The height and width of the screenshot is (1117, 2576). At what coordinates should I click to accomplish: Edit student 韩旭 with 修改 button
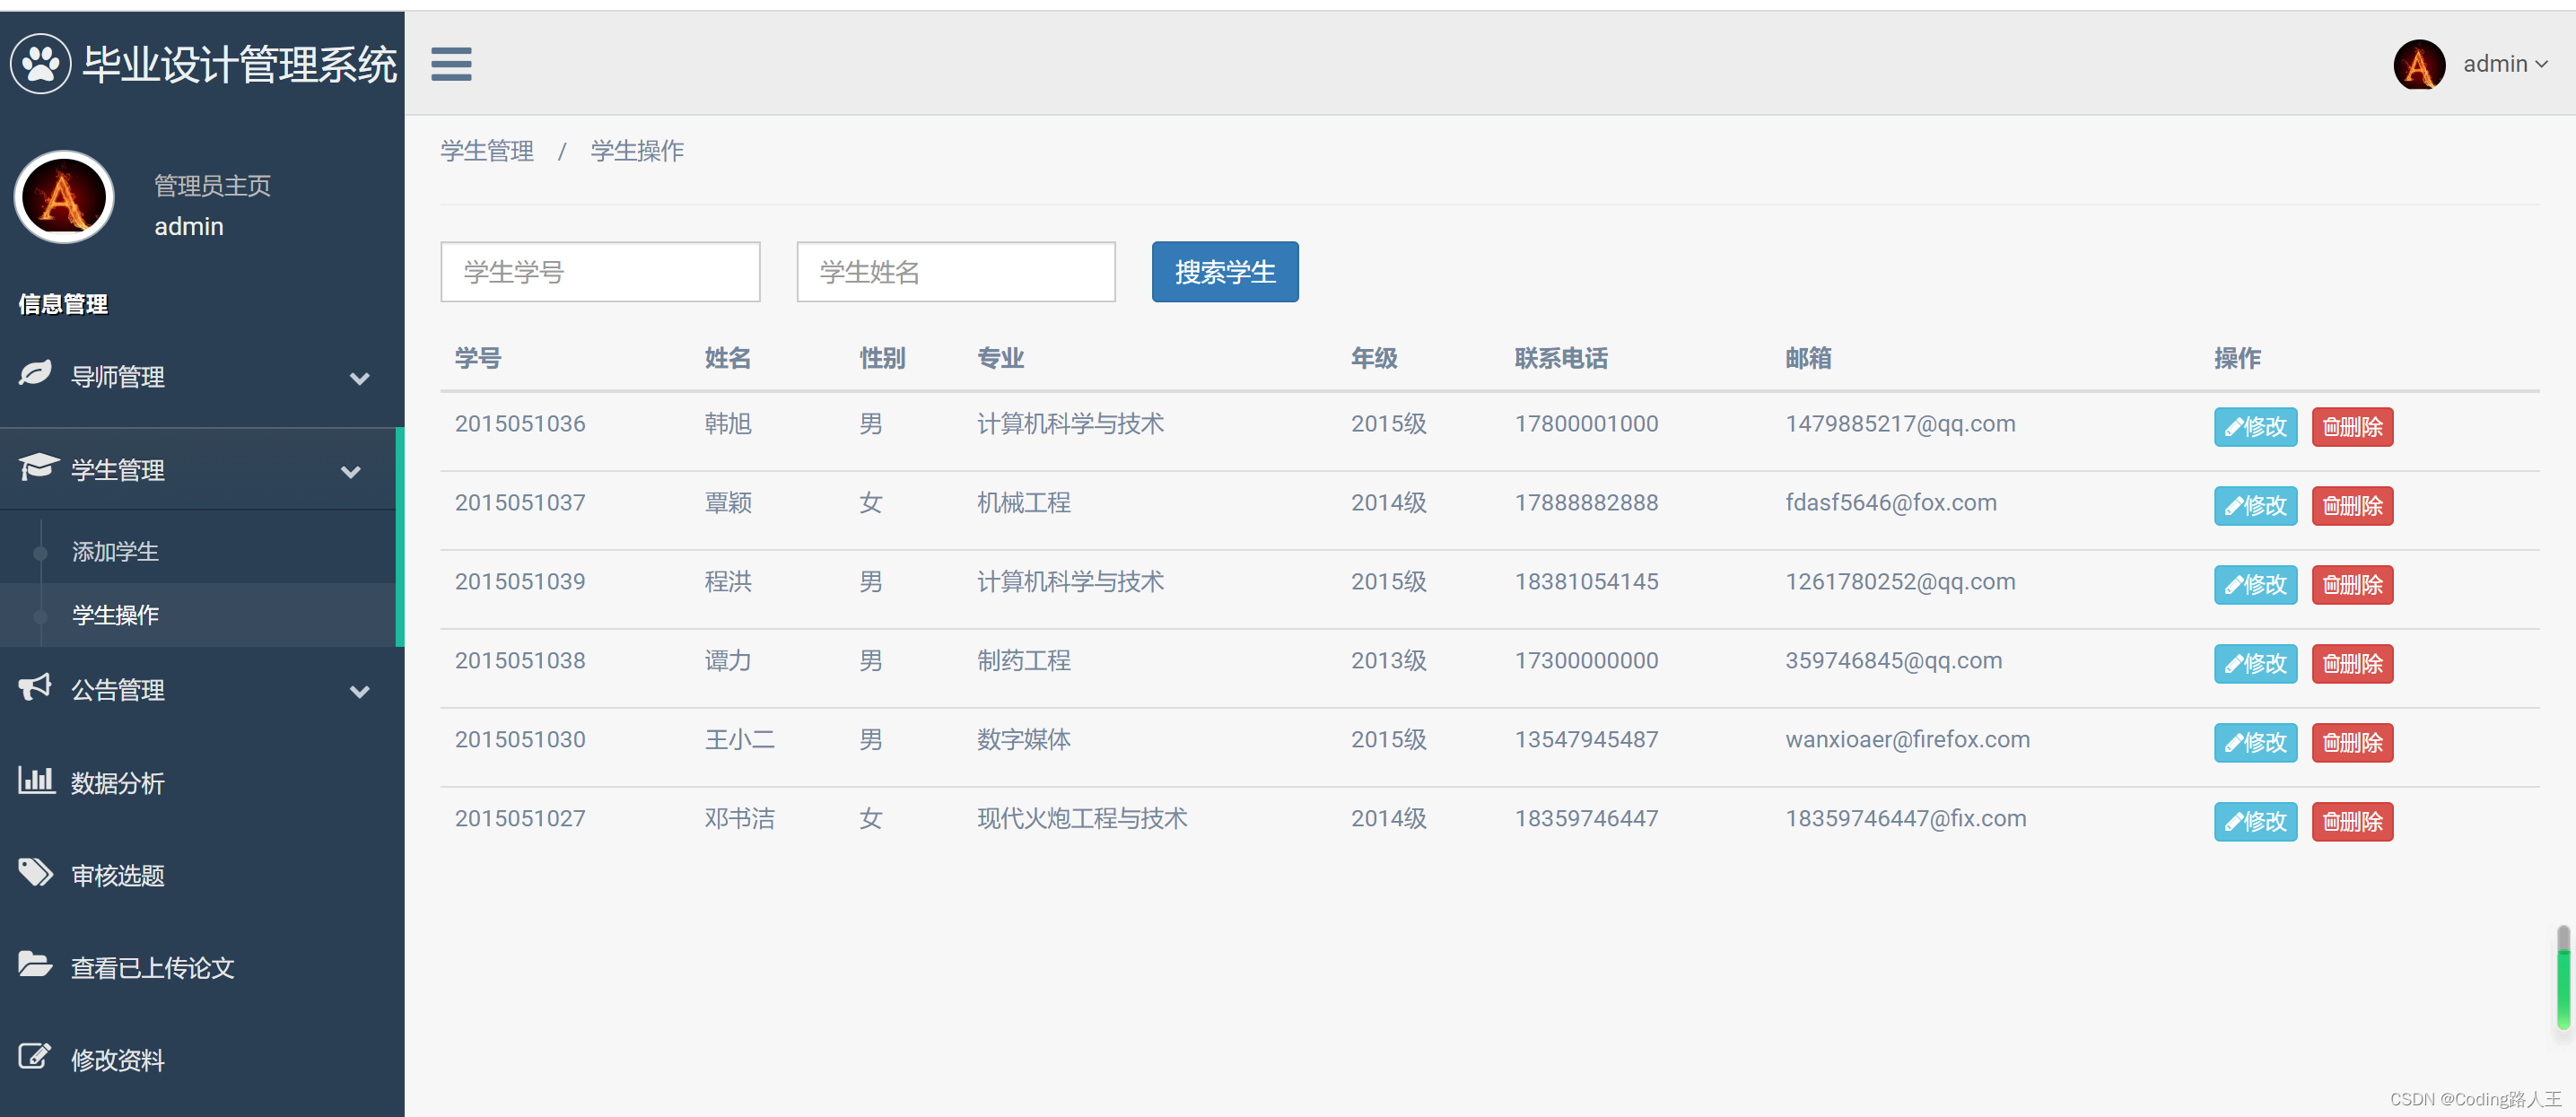[2255, 427]
